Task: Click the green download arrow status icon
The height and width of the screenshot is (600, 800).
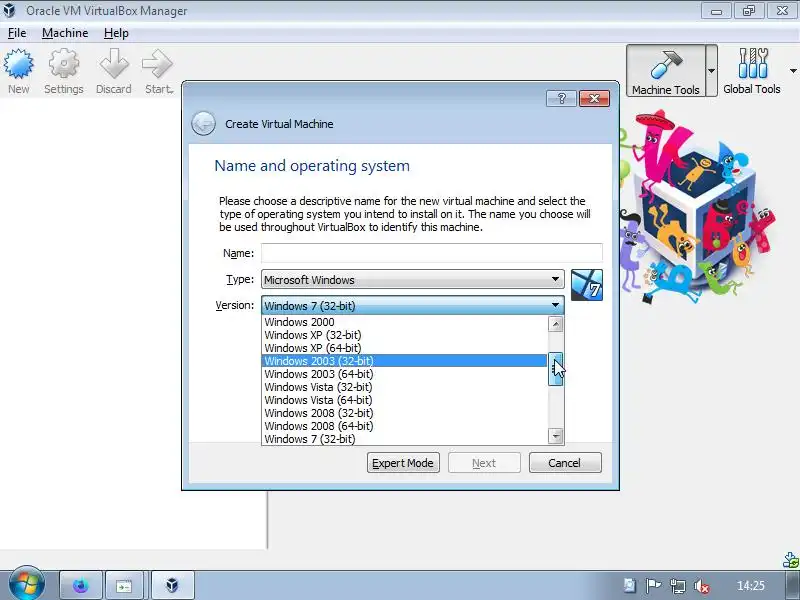Action: pos(791,560)
